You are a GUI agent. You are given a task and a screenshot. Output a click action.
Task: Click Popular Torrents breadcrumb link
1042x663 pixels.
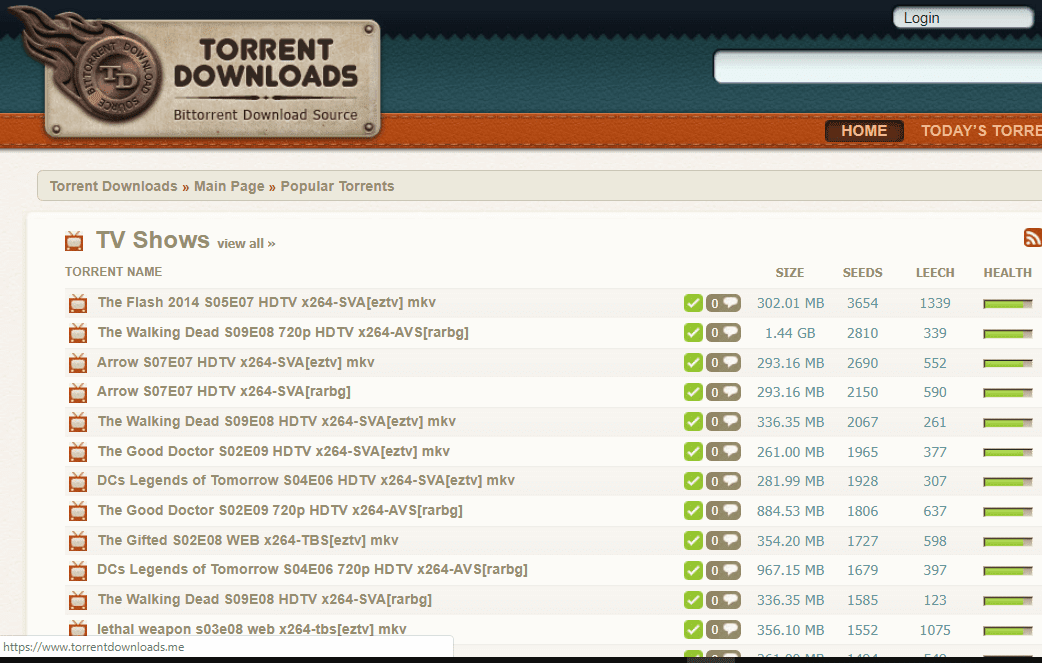click(x=337, y=186)
